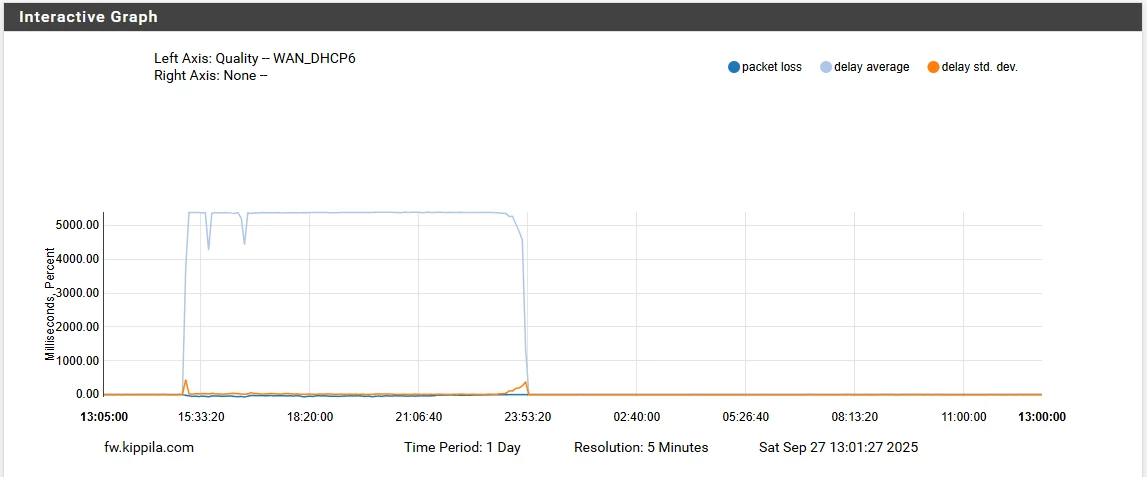Toggle the packet loss legend dot
The image size is (1147, 477).
click(x=734, y=67)
